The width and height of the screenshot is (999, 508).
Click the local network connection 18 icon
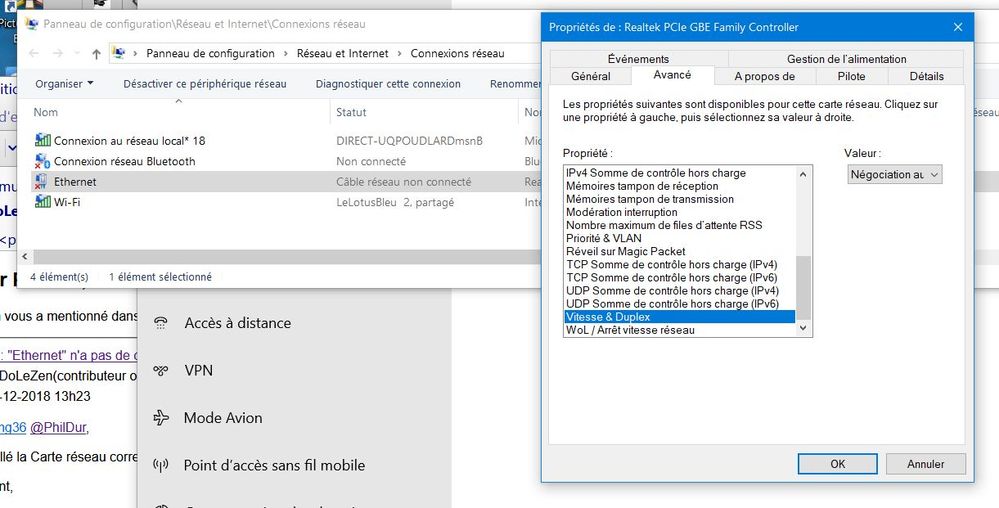click(x=42, y=141)
